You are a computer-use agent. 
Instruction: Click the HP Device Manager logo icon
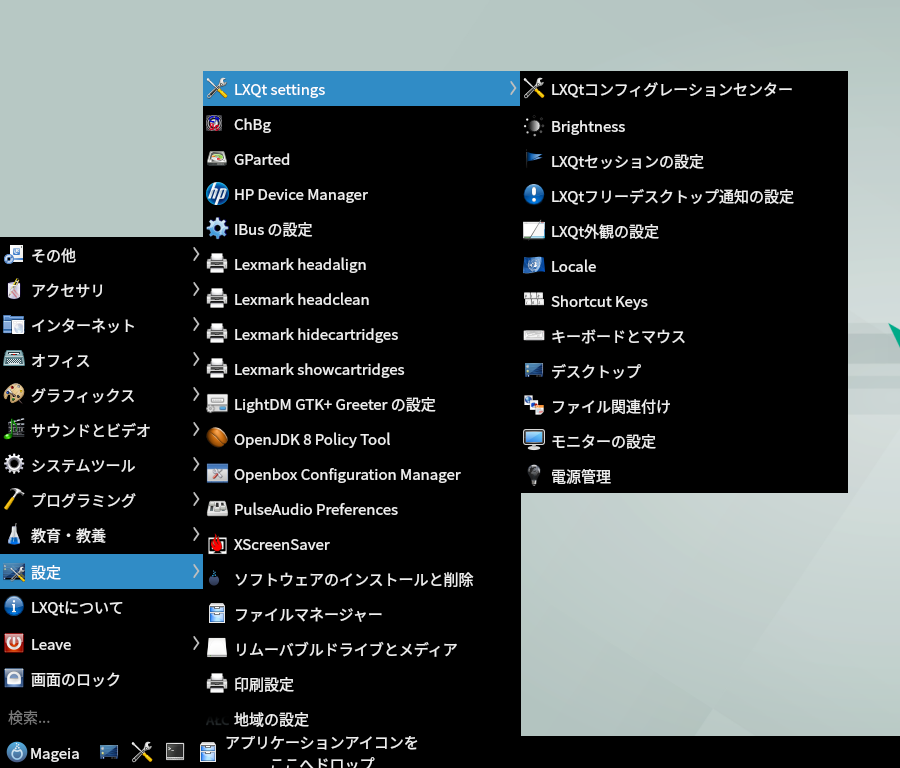[217, 193]
